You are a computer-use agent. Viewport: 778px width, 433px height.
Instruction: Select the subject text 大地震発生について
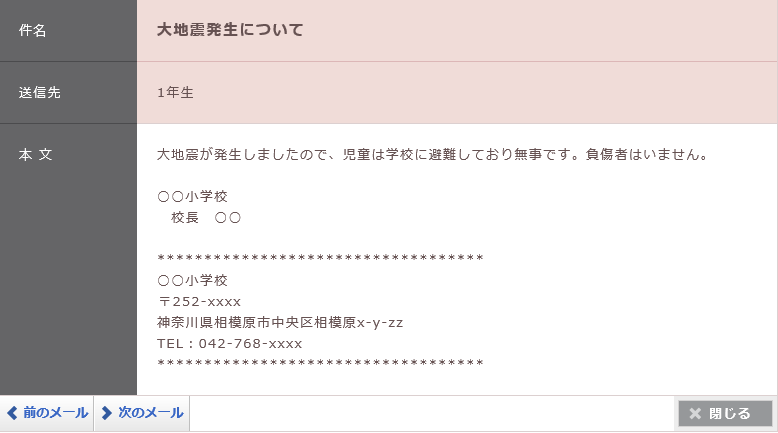pos(230,30)
